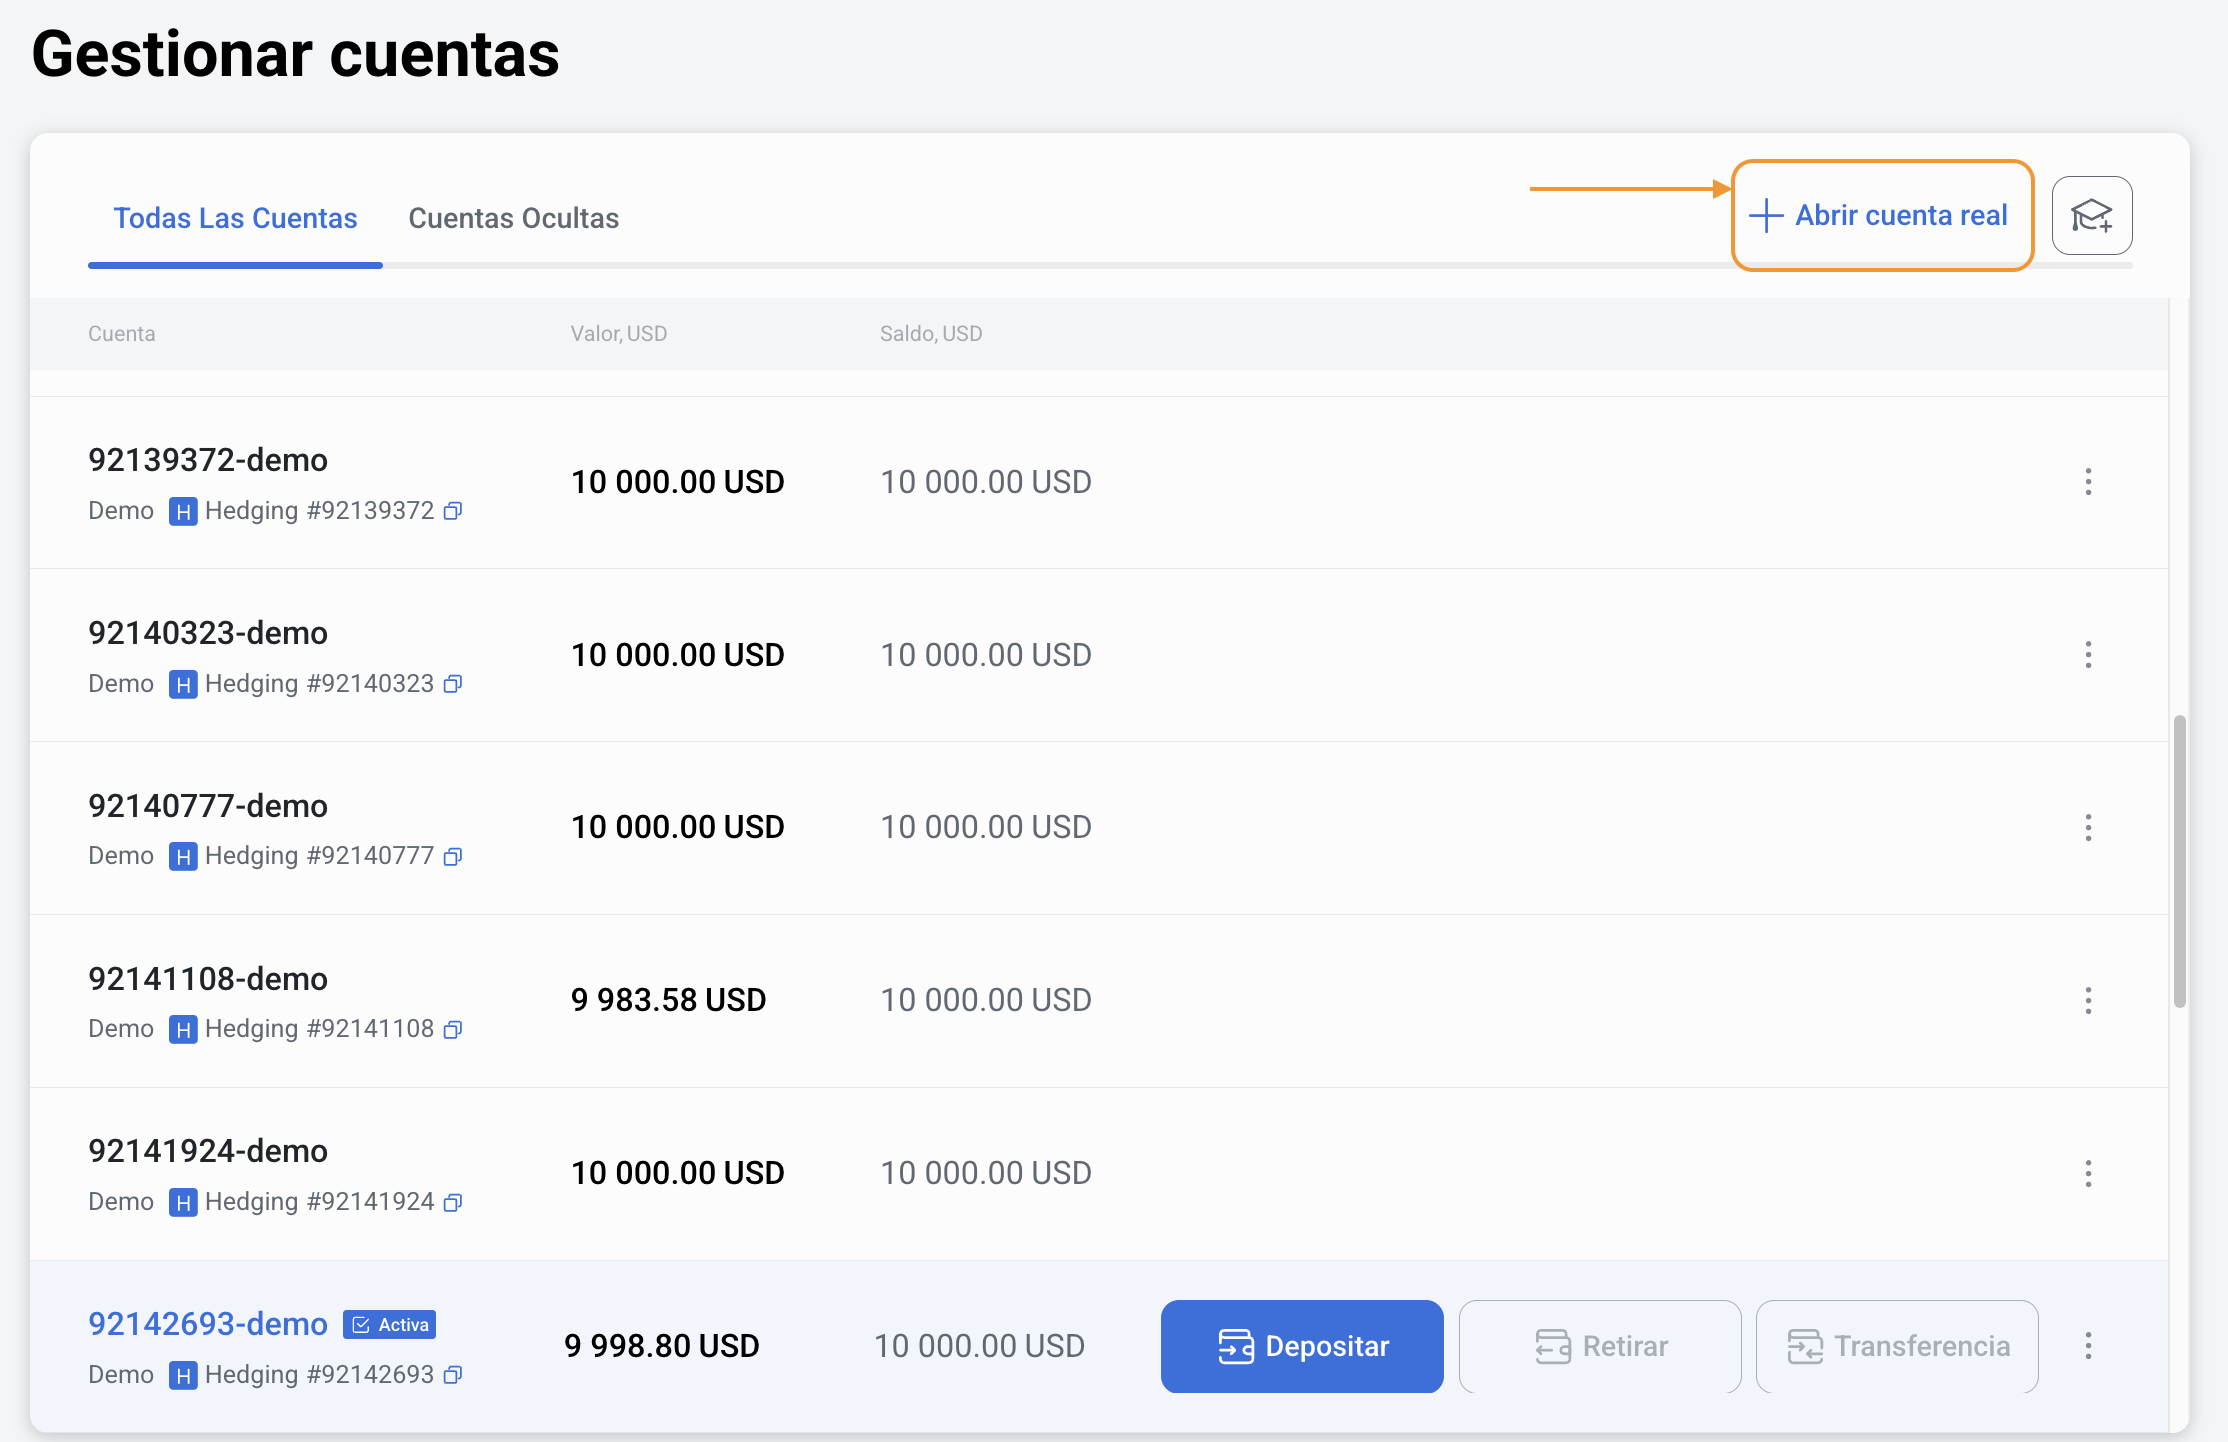This screenshot has height=1442, width=2228.
Task: Copy account number #92142693
Action: [453, 1375]
